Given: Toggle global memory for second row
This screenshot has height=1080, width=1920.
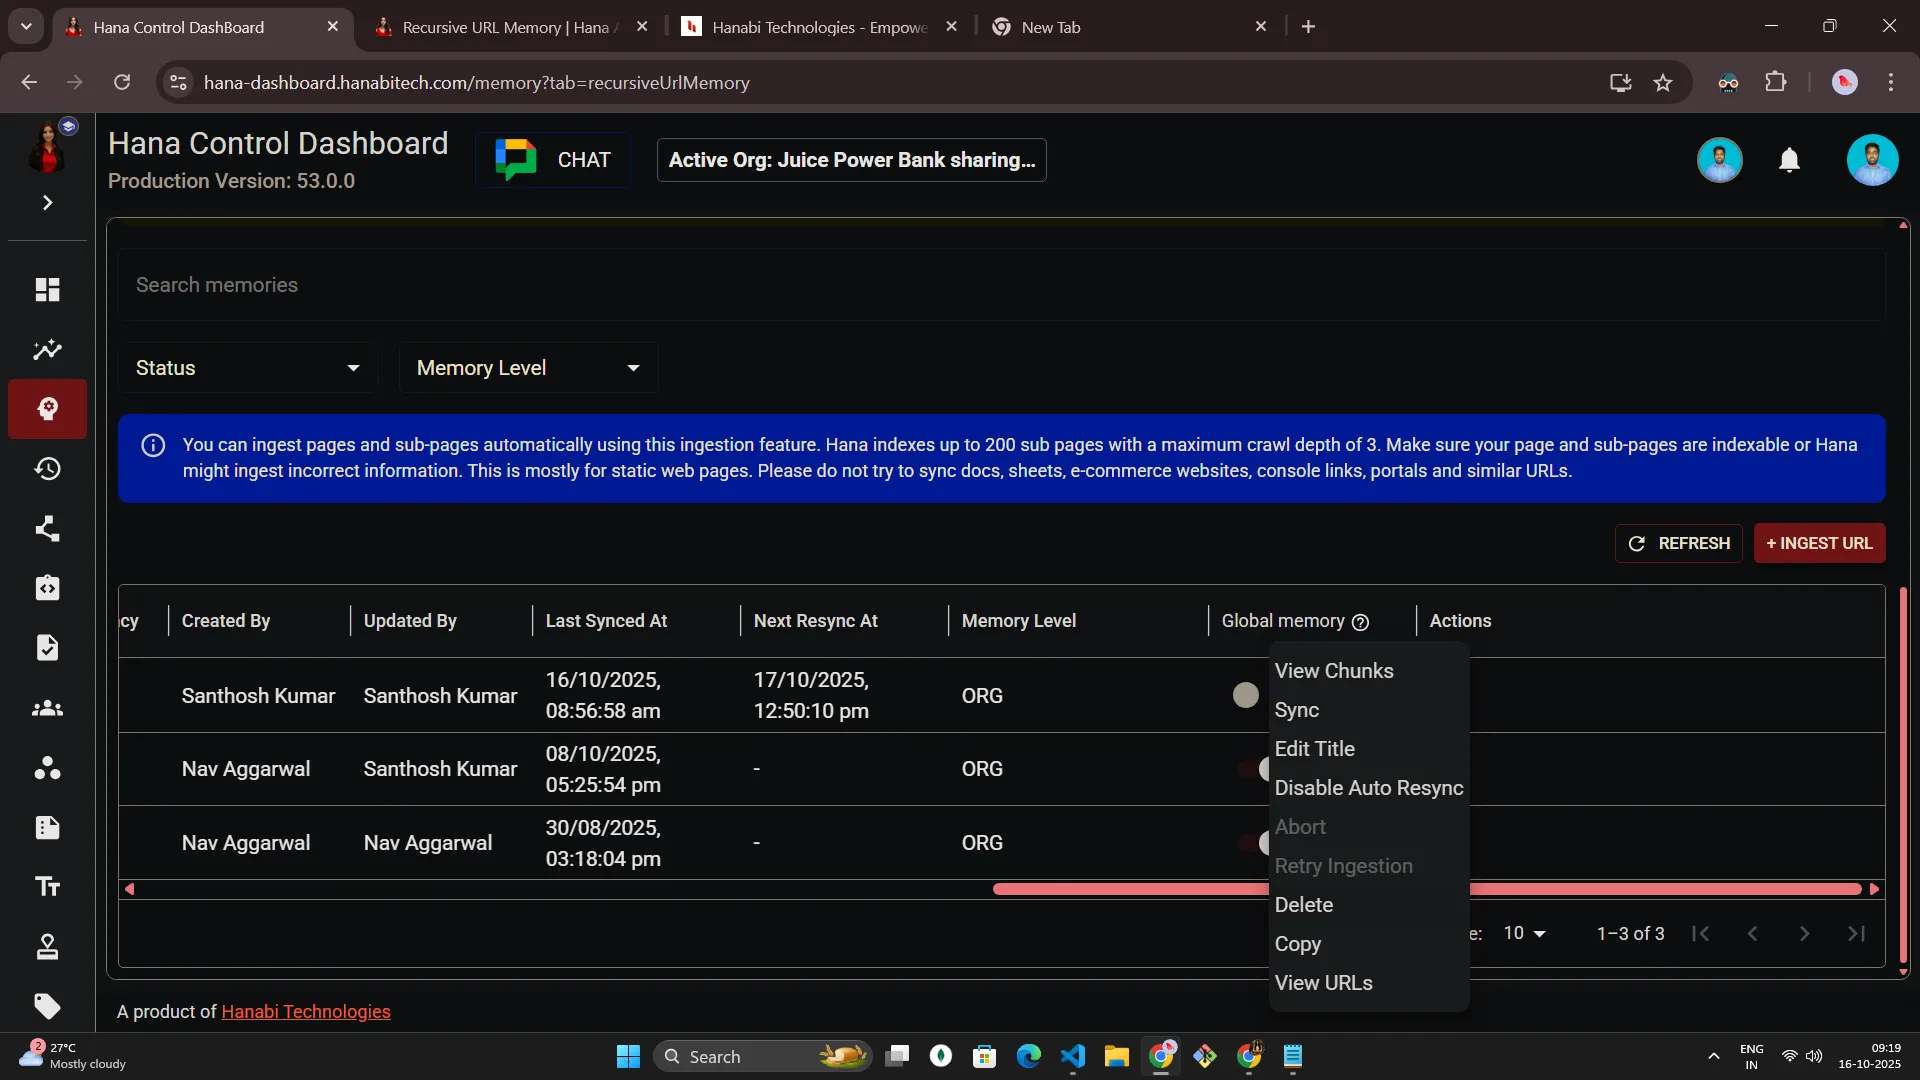Looking at the screenshot, I should click(x=1254, y=769).
